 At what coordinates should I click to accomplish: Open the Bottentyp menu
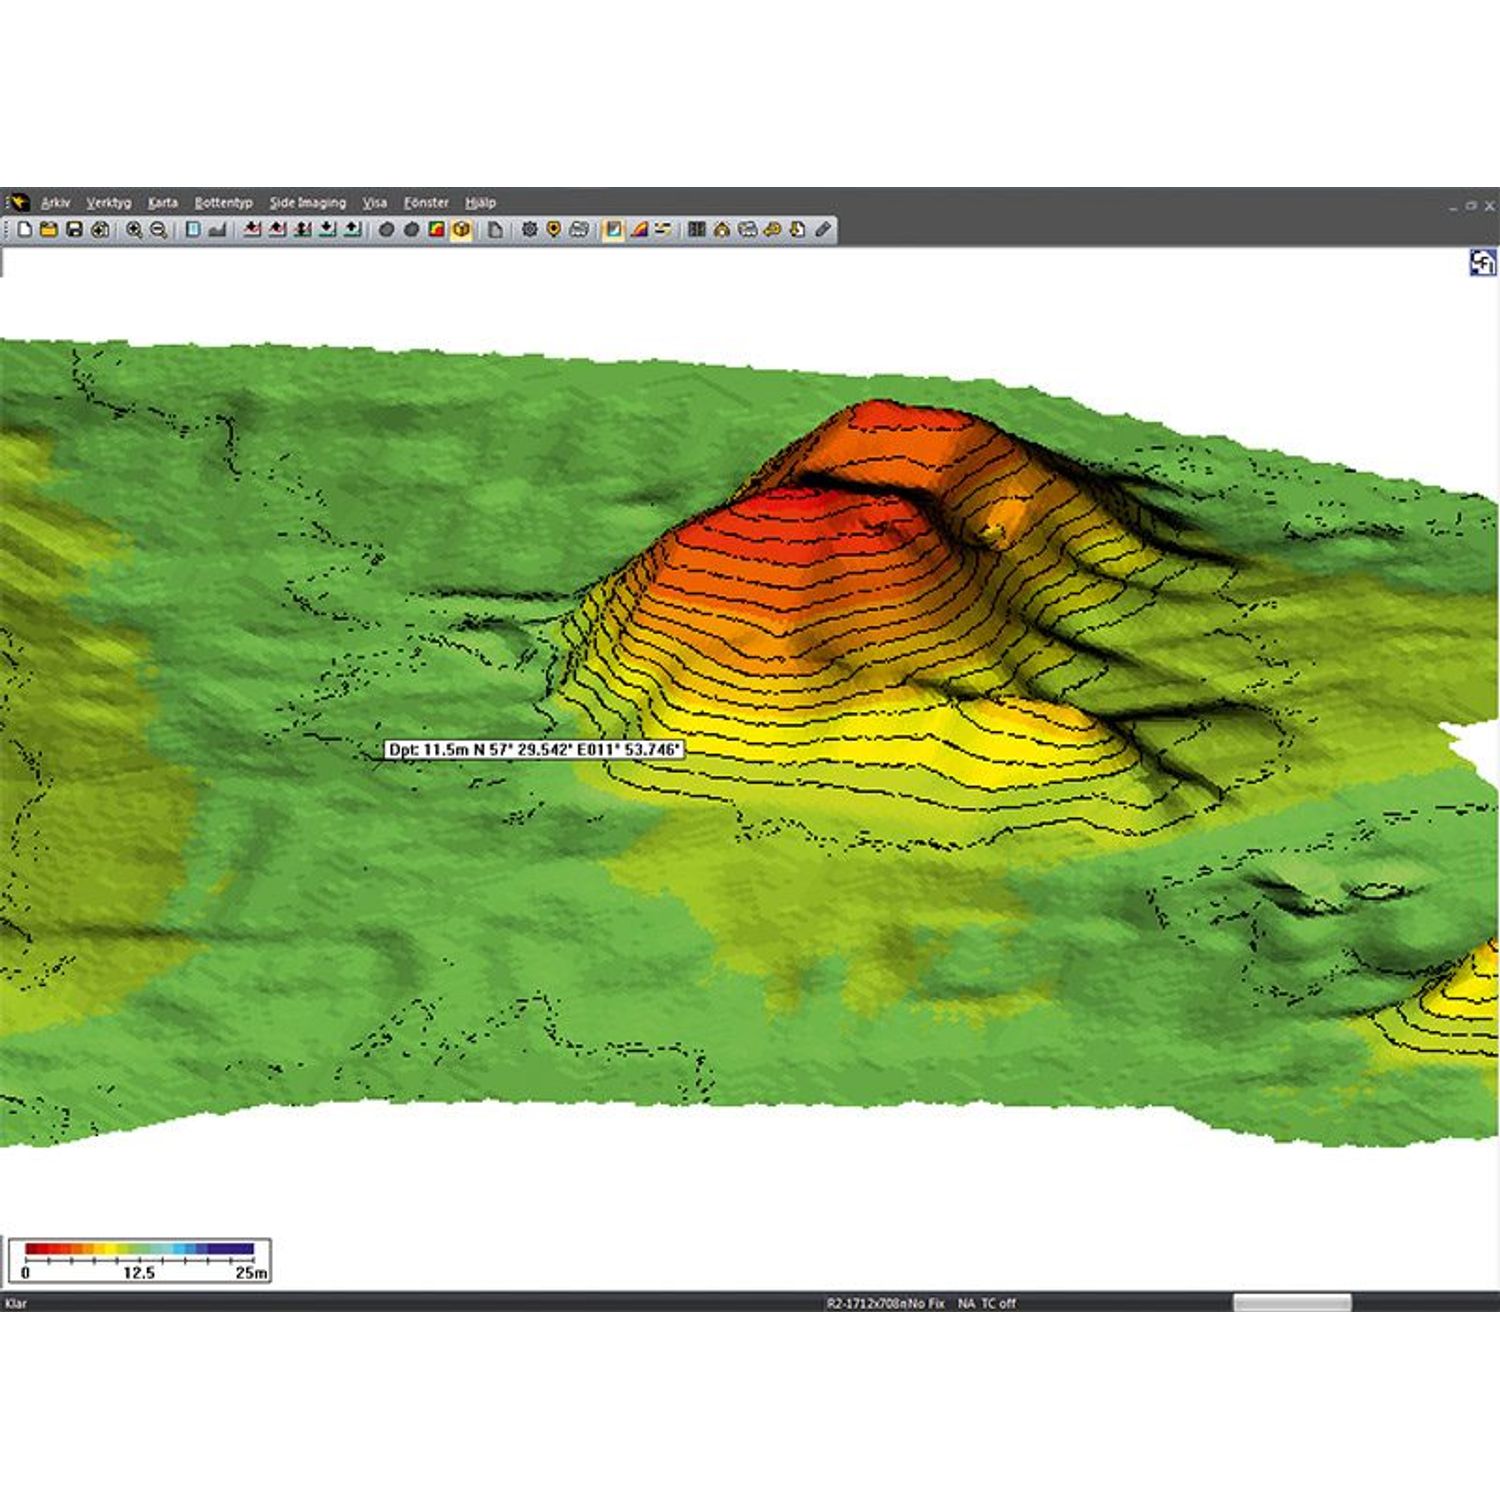pyautogui.click(x=224, y=203)
